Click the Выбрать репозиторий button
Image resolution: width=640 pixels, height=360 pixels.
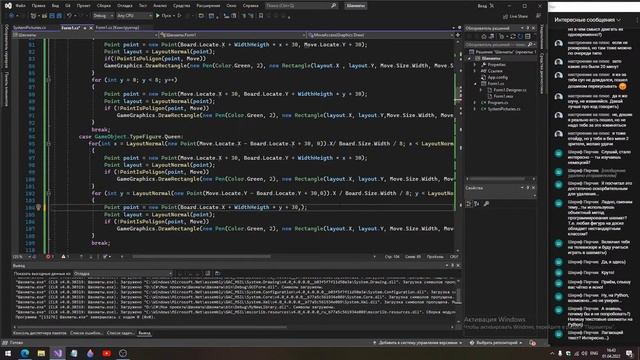[496, 343]
